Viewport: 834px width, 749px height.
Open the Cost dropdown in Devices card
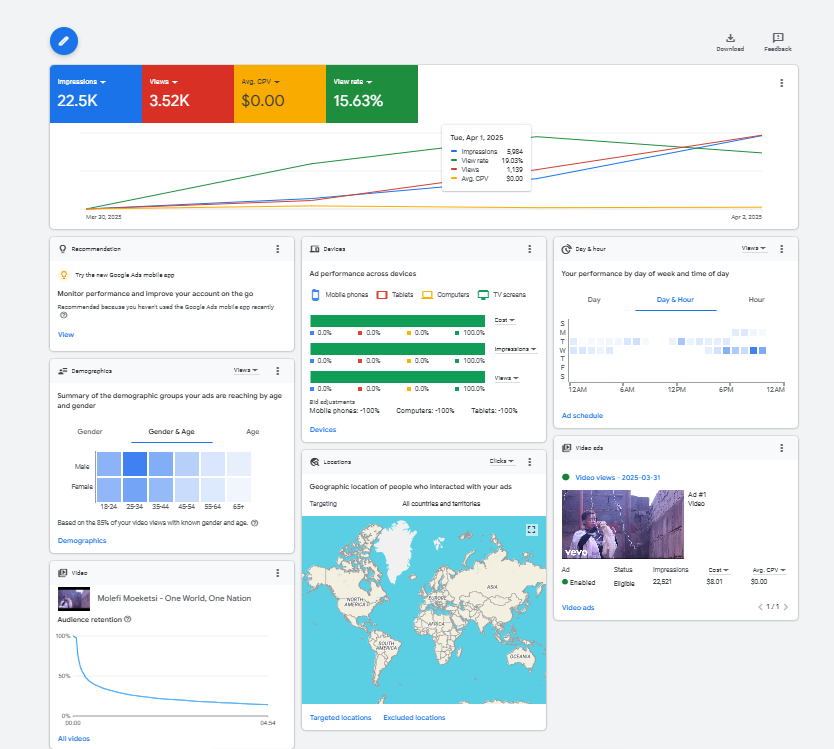pos(505,320)
